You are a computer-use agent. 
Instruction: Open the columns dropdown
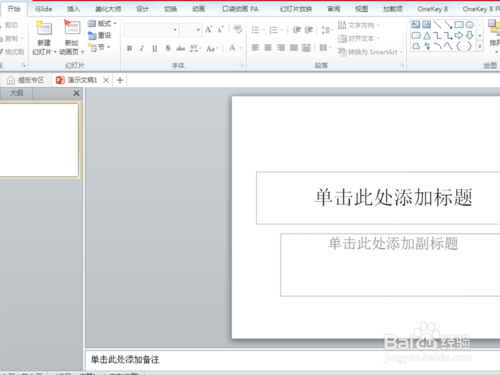325,48
